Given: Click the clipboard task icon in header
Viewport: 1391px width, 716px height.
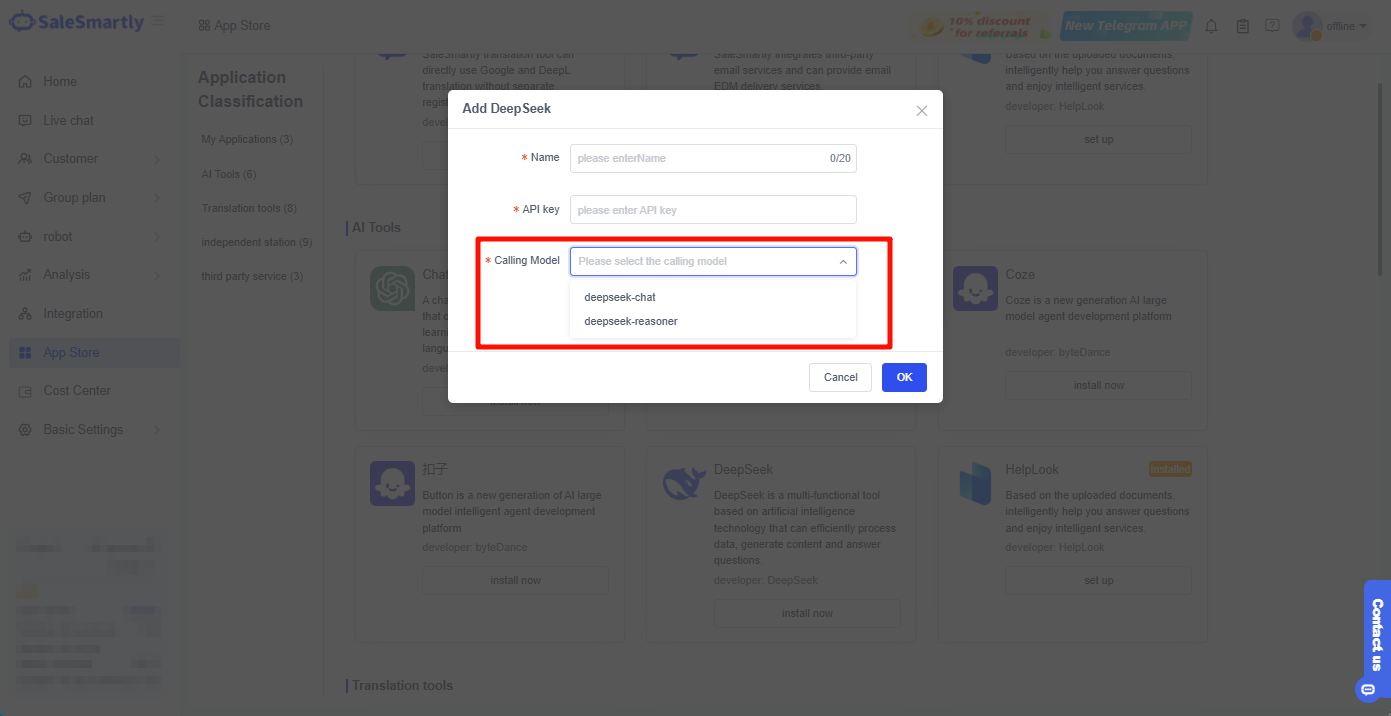Looking at the screenshot, I should pos(1242,26).
